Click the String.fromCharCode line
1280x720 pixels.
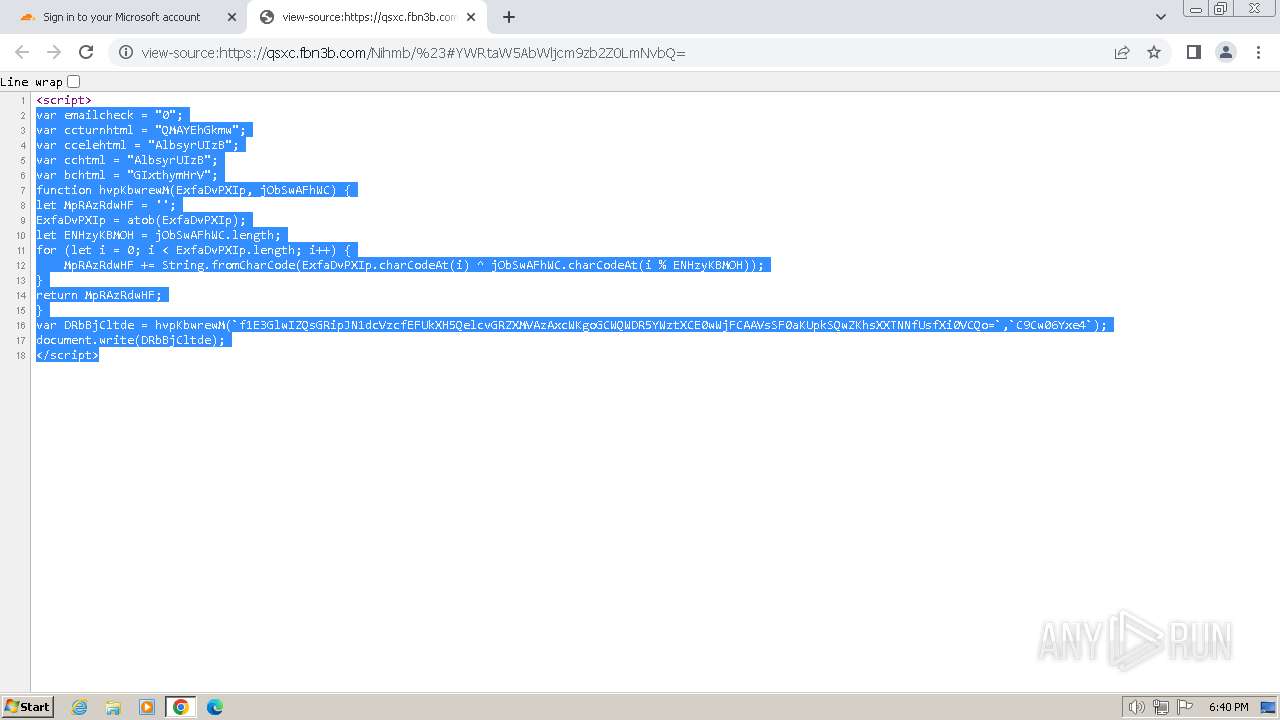[413, 265]
